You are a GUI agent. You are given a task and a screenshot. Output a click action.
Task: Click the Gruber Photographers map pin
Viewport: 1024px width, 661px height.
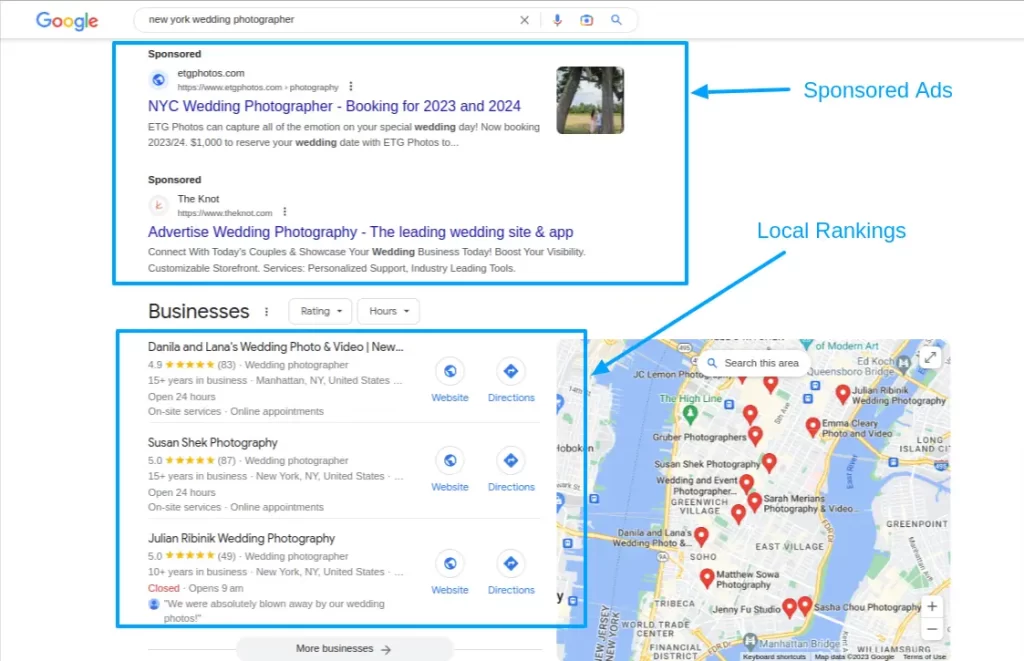click(x=755, y=436)
